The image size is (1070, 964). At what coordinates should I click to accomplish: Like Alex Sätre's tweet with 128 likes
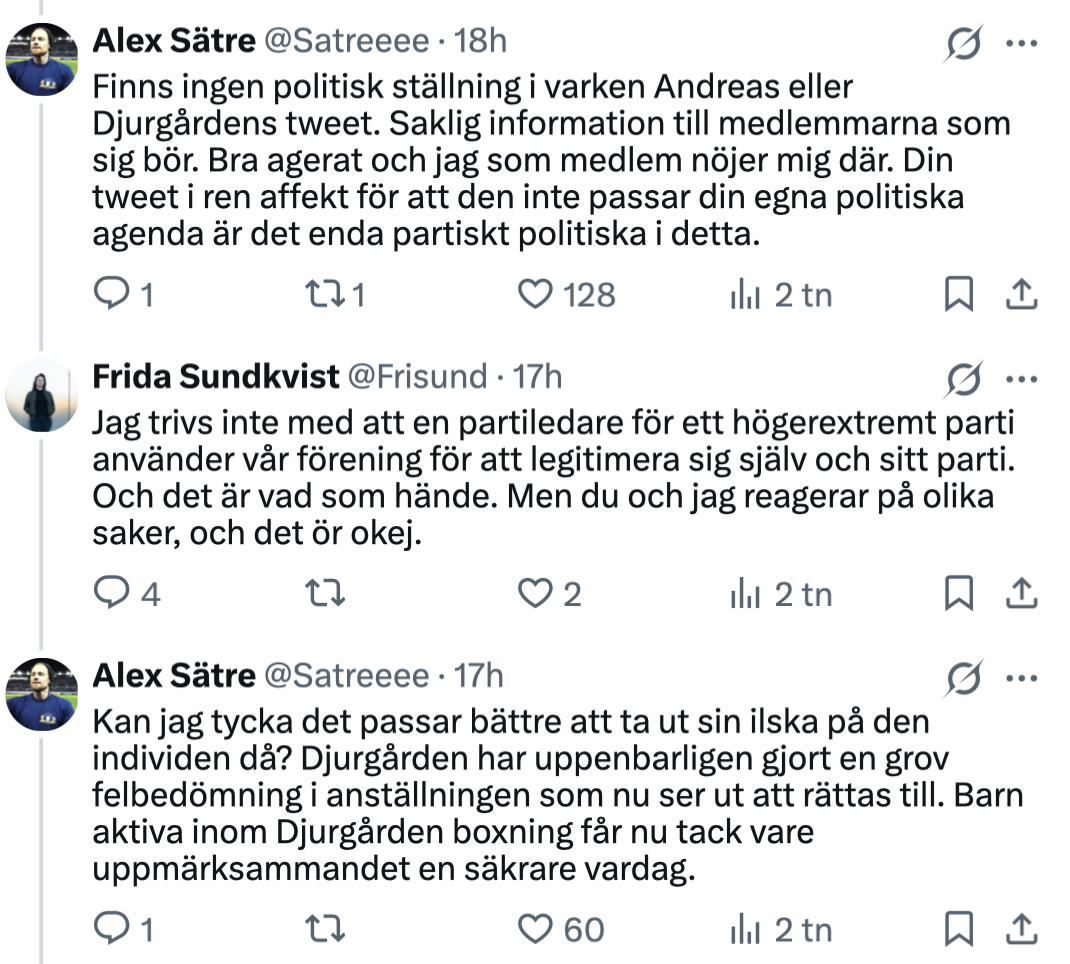535,295
